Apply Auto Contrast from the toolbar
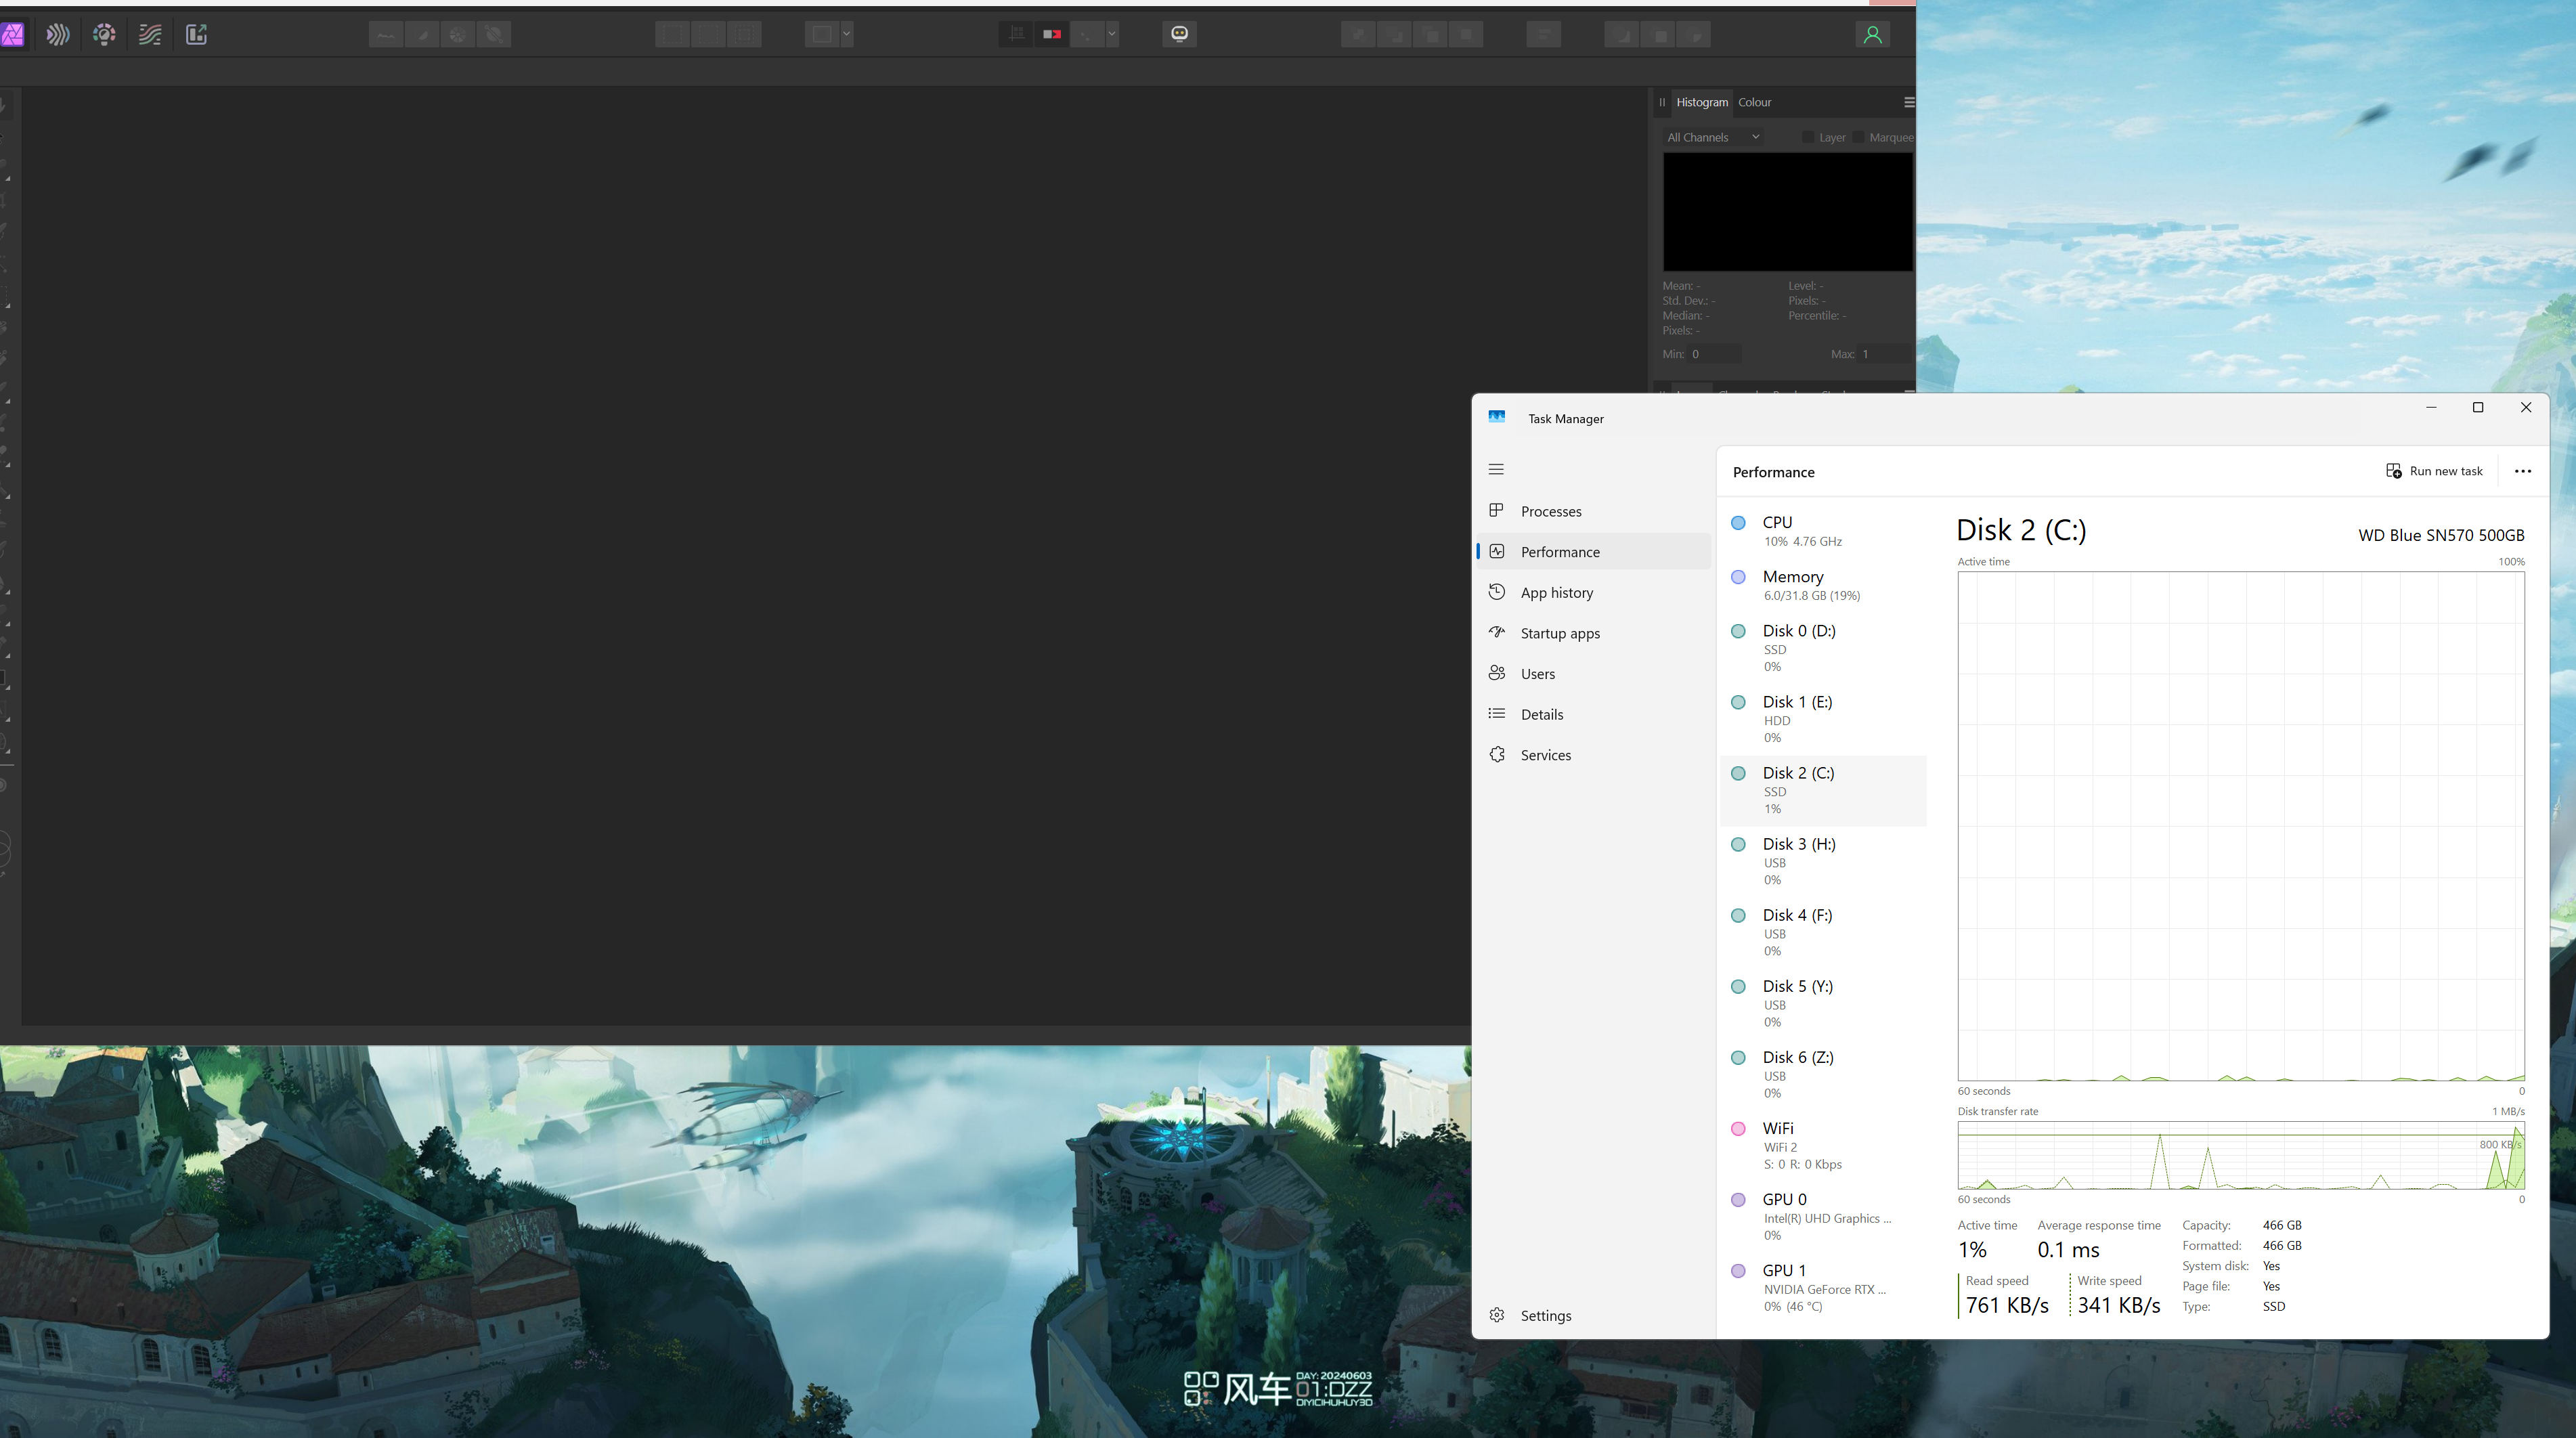The width and height of the screenshot is (2576, 1438). click(x=422, y=35)
